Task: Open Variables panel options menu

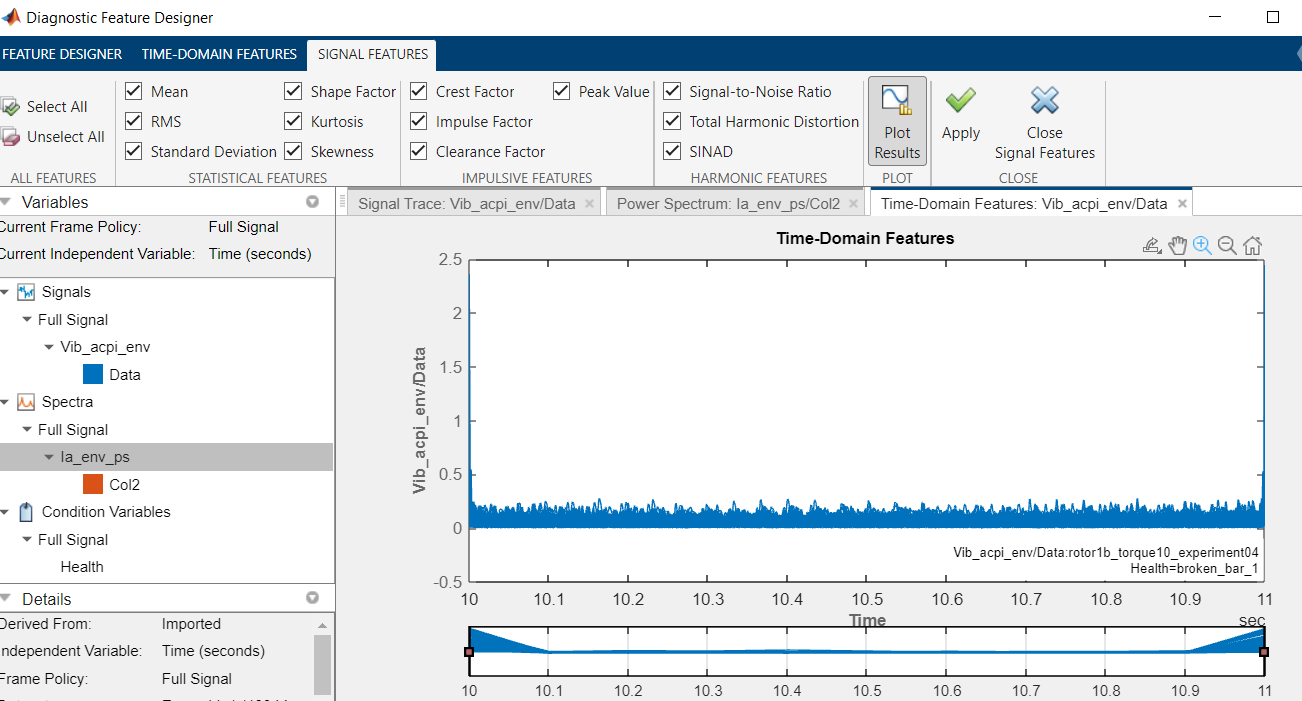Action: point(313,202)
